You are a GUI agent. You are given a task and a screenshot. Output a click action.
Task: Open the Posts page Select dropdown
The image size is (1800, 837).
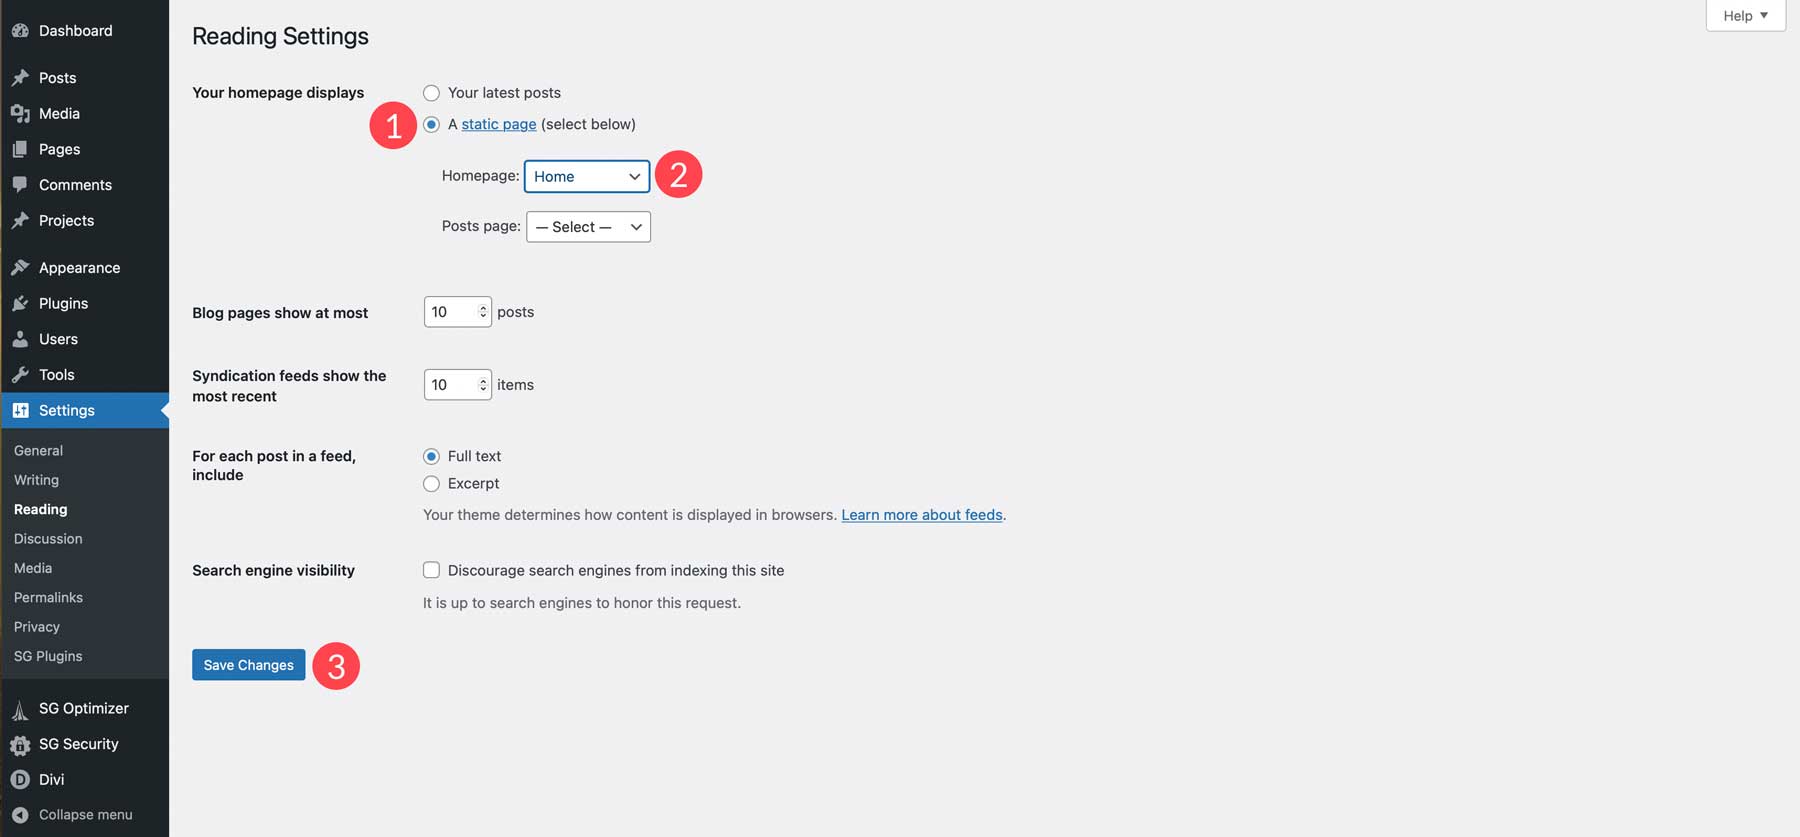[589, 227]
